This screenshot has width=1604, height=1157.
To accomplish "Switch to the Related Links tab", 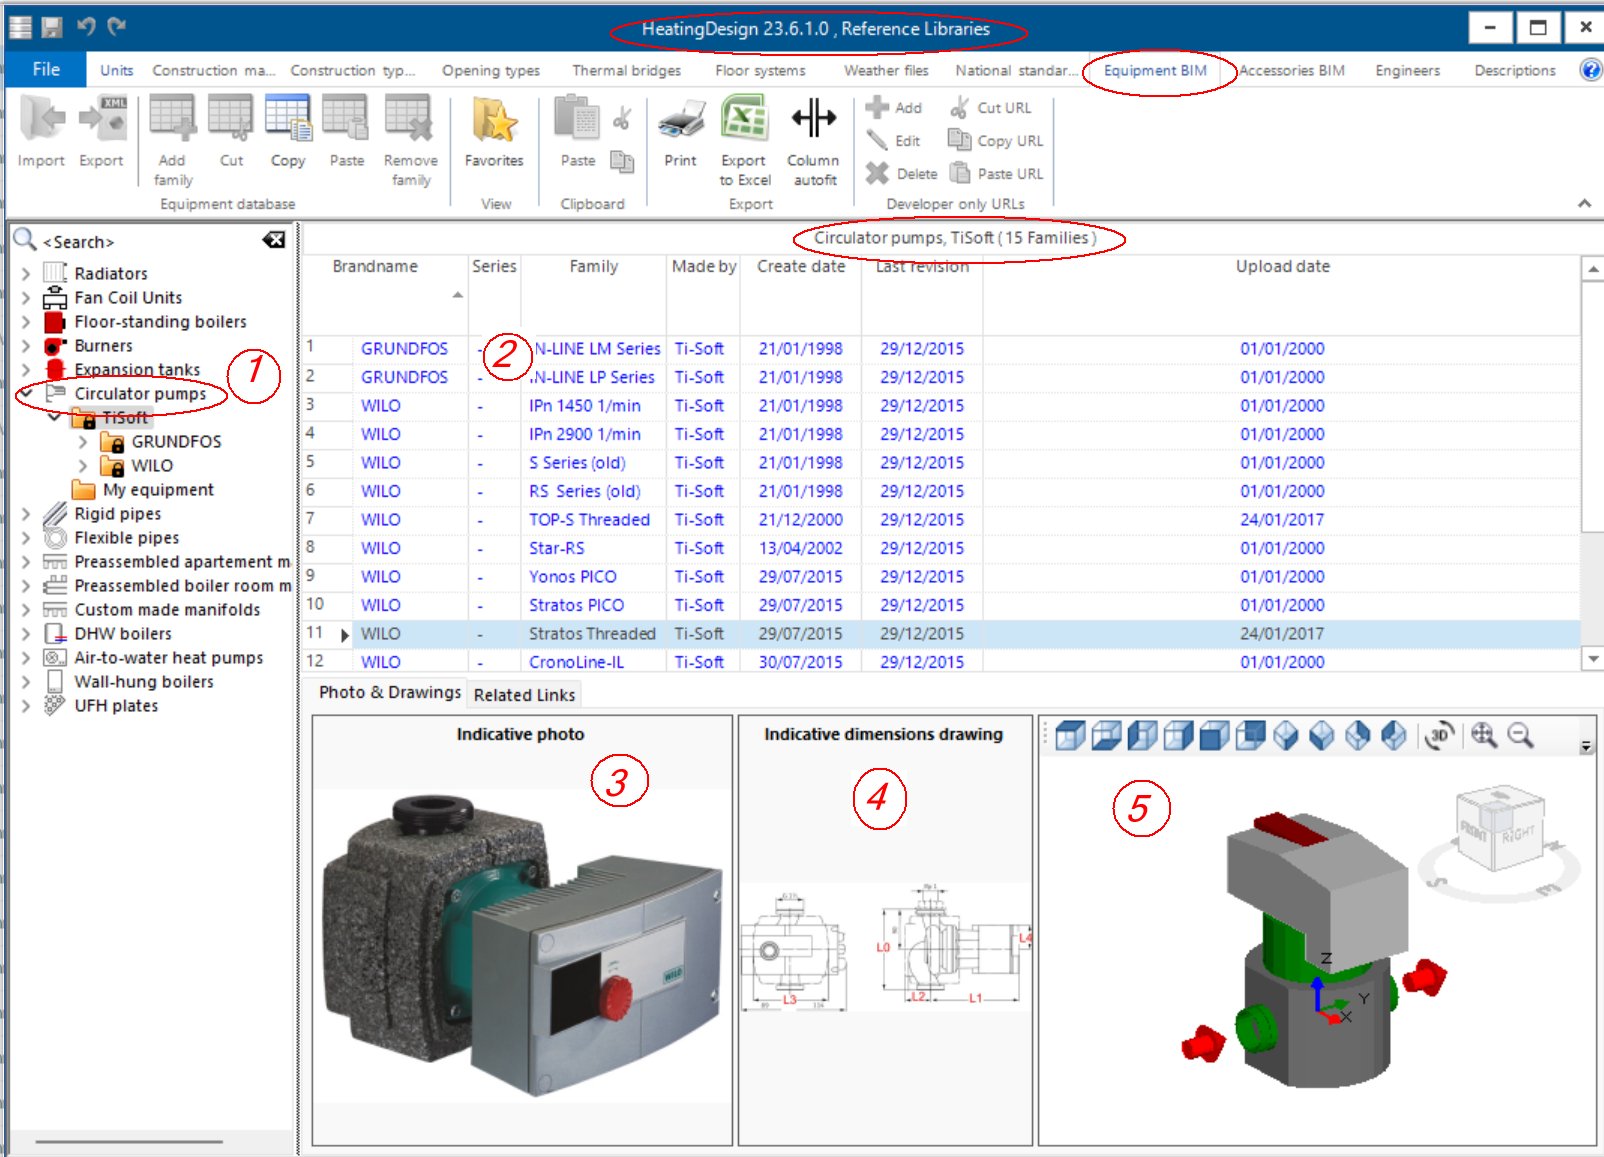I will tap(524, 694).
